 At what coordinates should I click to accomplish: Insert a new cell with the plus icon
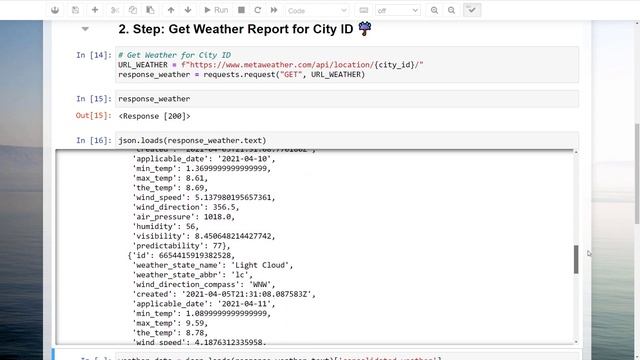pyautogui.click(x=95, y=10)
